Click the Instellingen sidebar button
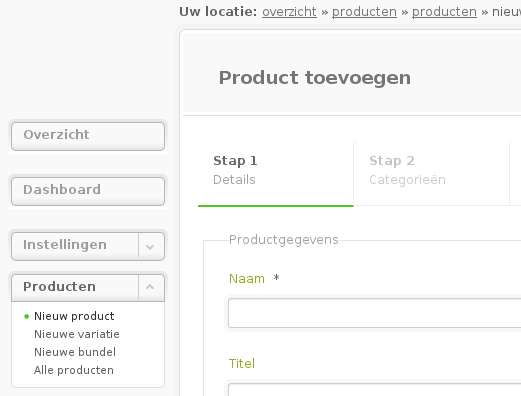 click(75, 246)
